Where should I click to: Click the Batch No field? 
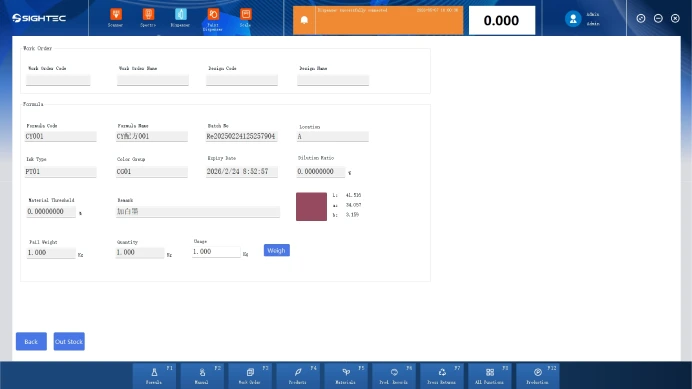(241, 136)
